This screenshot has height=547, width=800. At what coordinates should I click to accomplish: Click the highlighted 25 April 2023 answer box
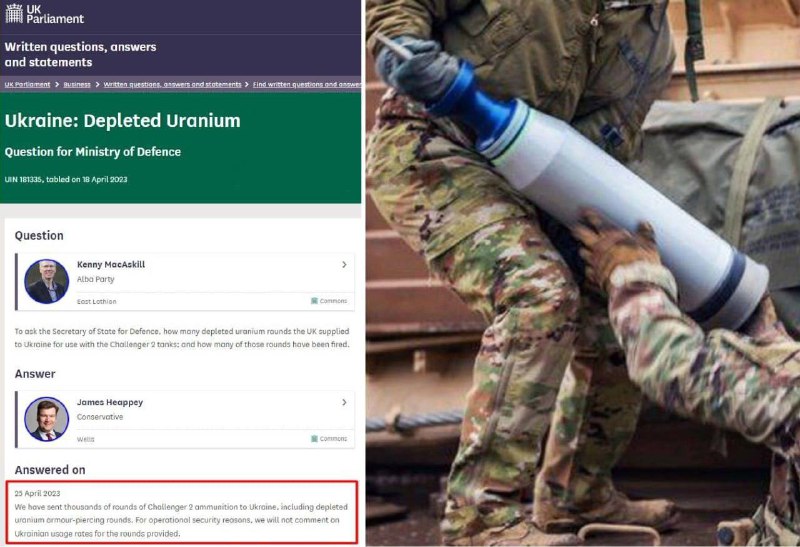[x=182, y=512]
